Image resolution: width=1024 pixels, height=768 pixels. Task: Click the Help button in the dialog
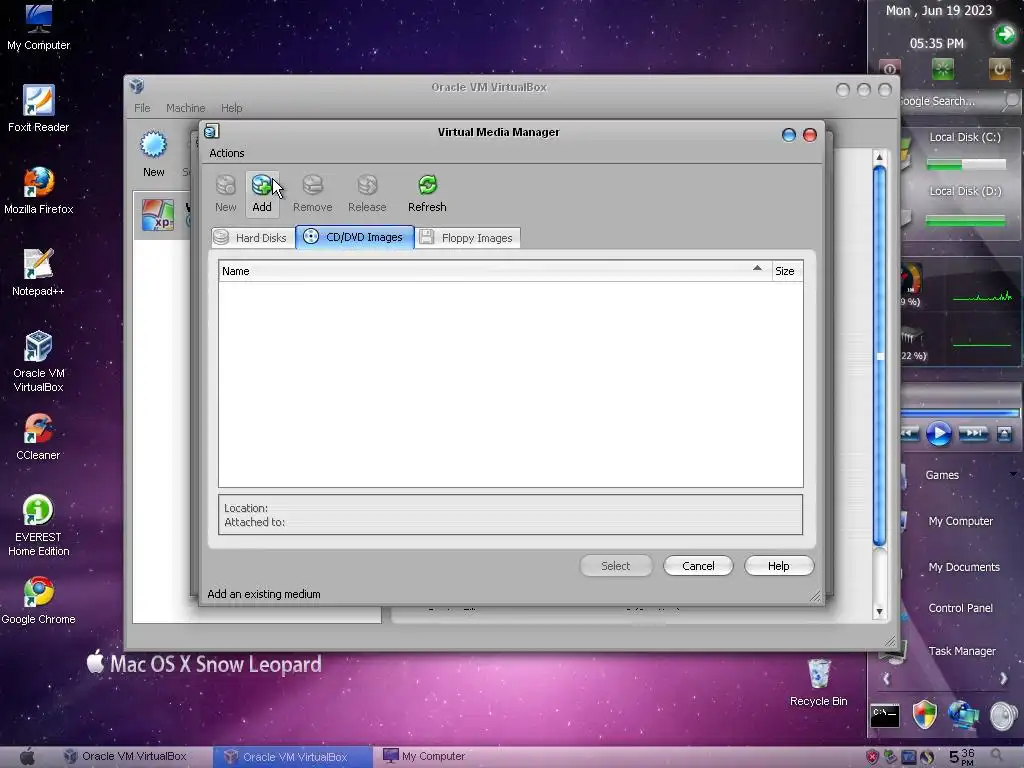pos(778,566)
